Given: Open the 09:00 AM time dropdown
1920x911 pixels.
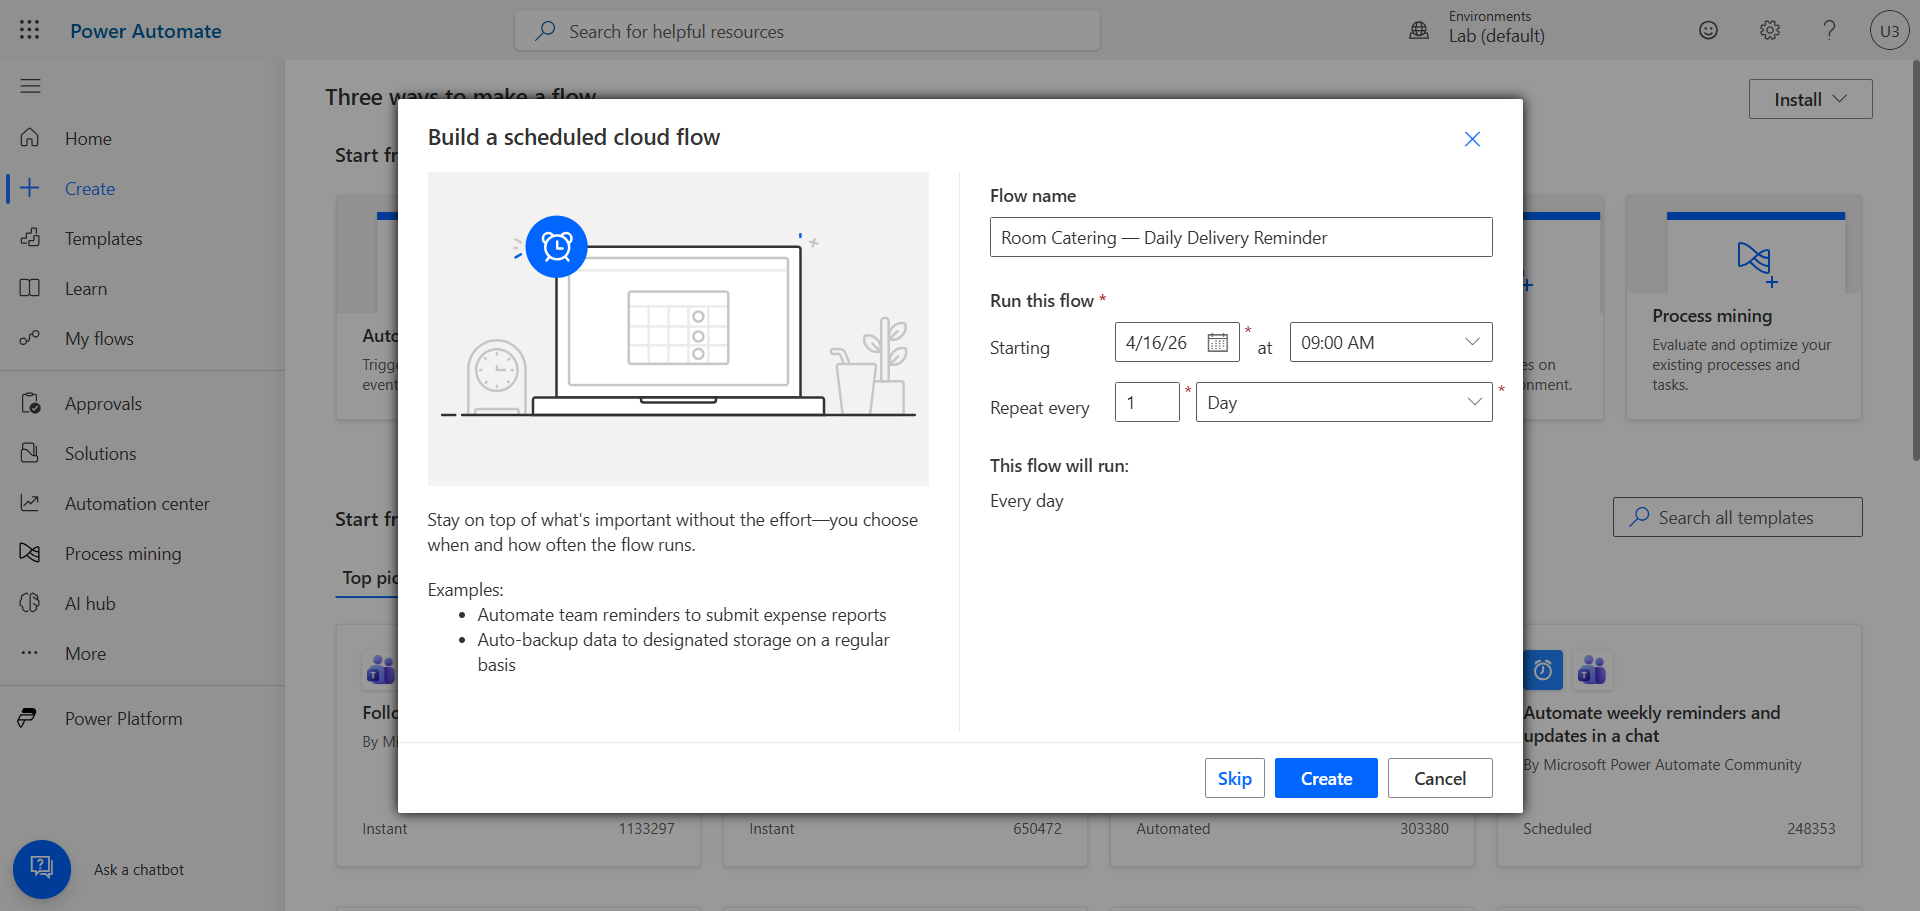Looking at the screenshot, I should pyautogui.click(x=1391, y=342).
